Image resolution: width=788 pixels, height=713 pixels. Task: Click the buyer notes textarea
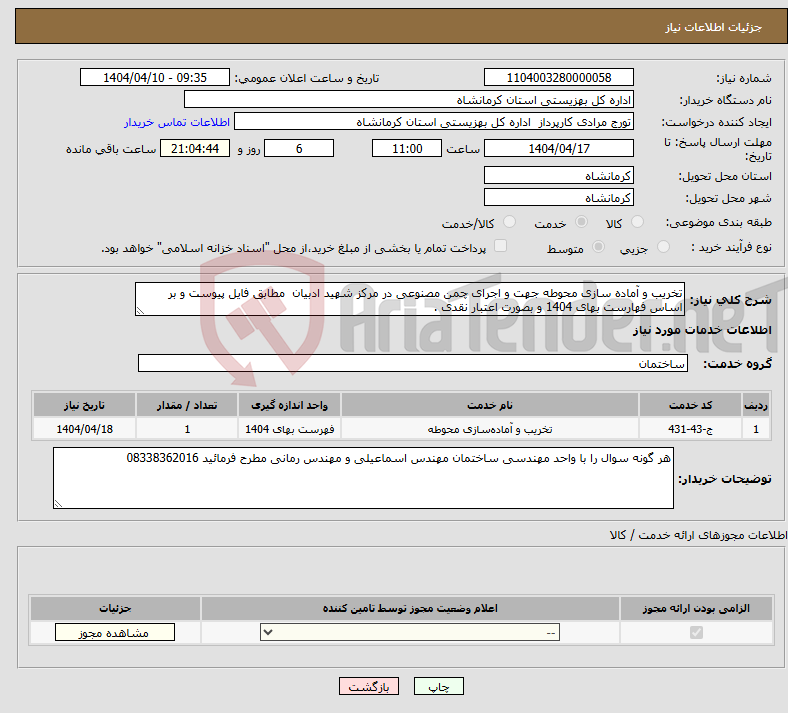(363, 478)
